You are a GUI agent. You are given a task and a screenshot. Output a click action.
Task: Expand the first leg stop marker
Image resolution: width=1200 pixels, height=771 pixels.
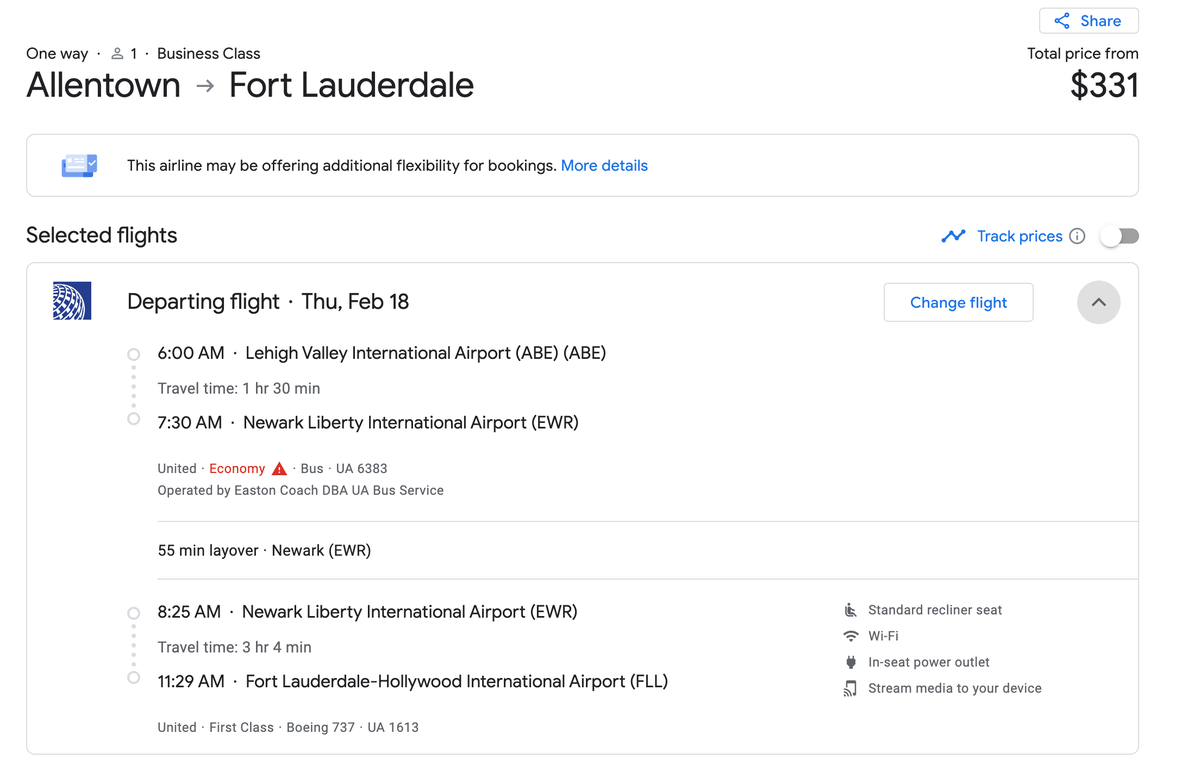pyautogui.click(x=133, y=354)
